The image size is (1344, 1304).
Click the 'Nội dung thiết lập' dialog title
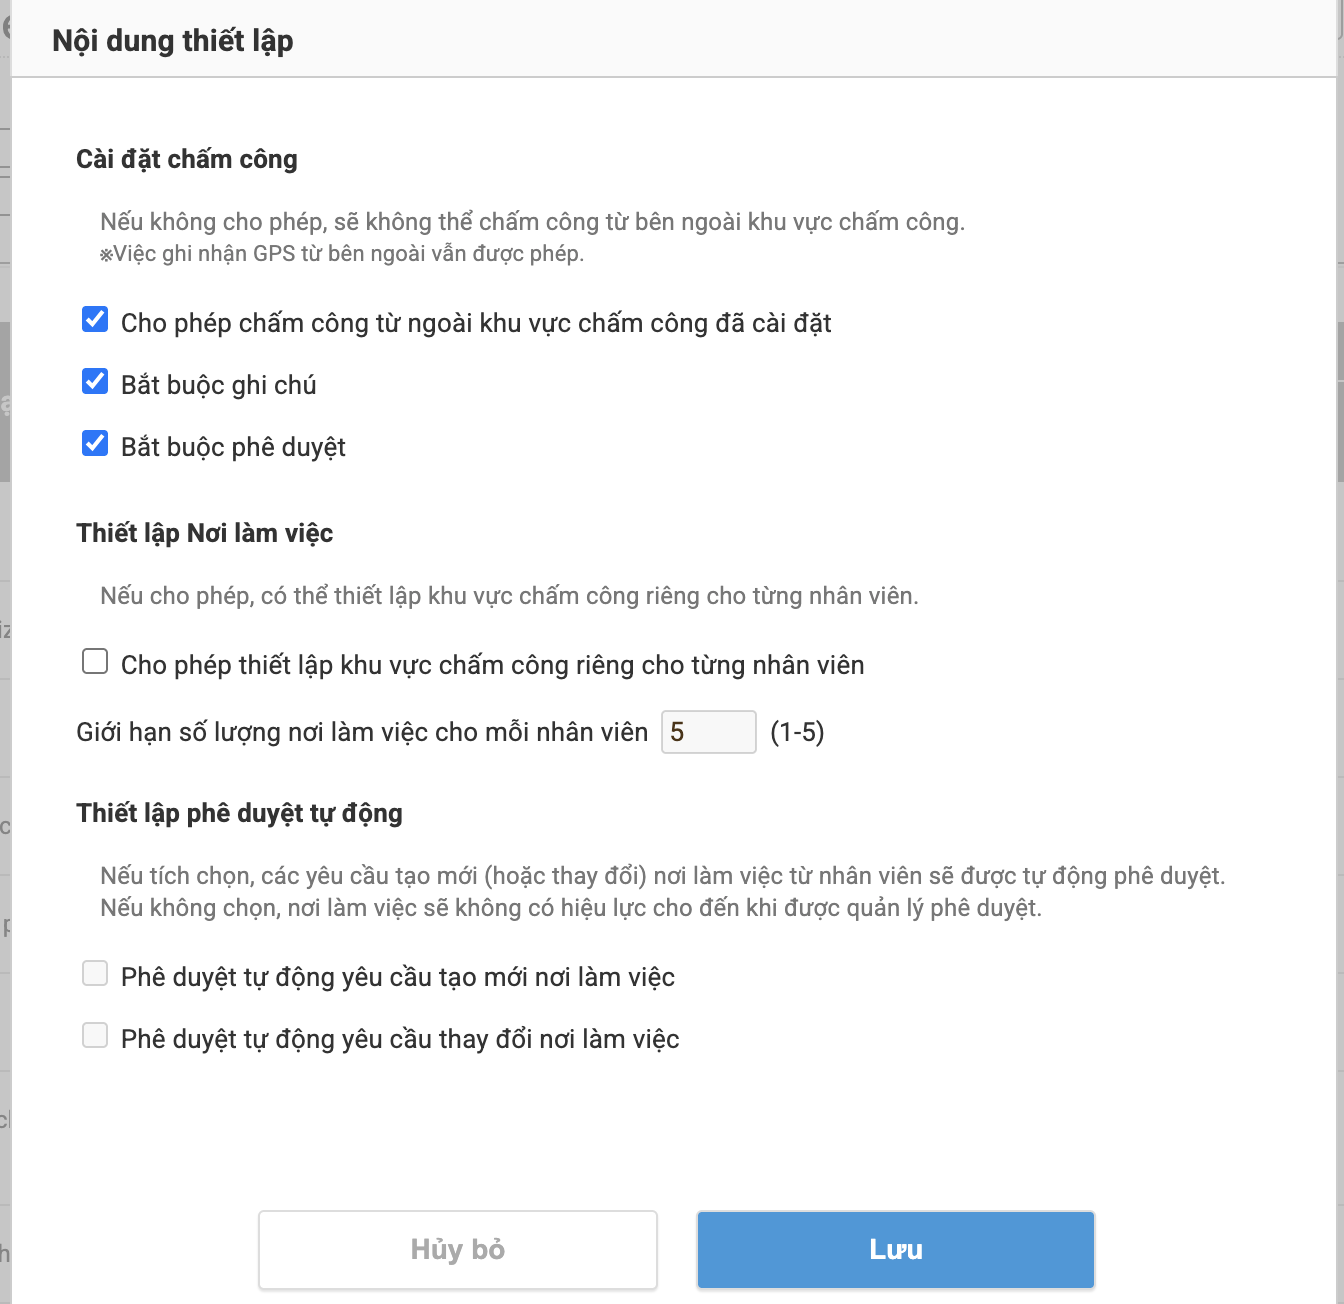pos(172,41)
